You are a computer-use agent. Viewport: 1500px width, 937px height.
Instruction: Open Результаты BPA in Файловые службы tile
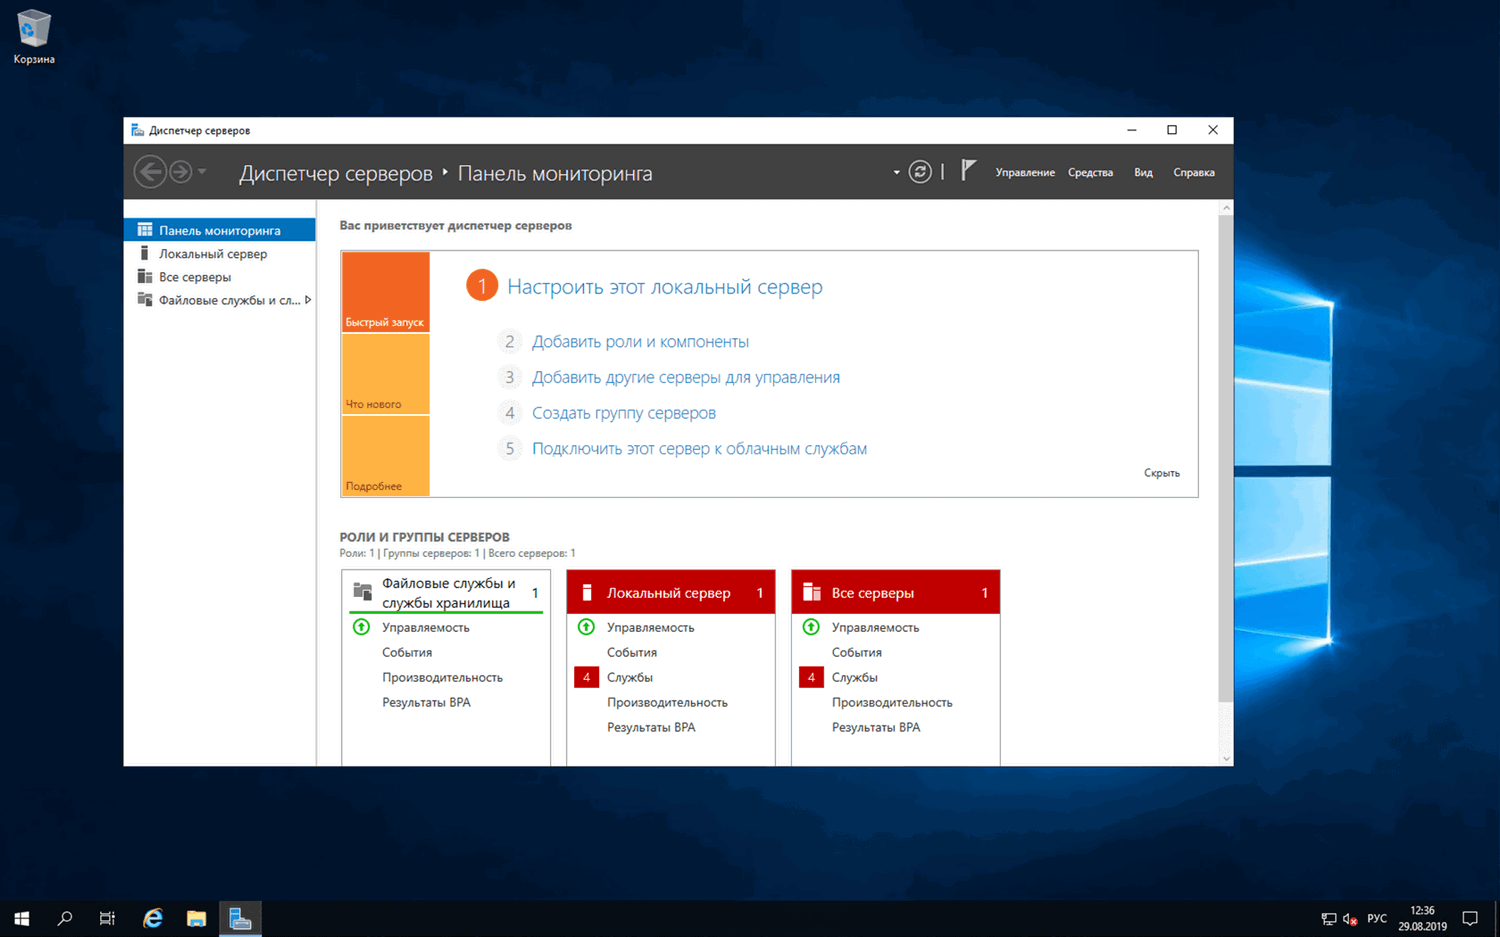(426, 702)
